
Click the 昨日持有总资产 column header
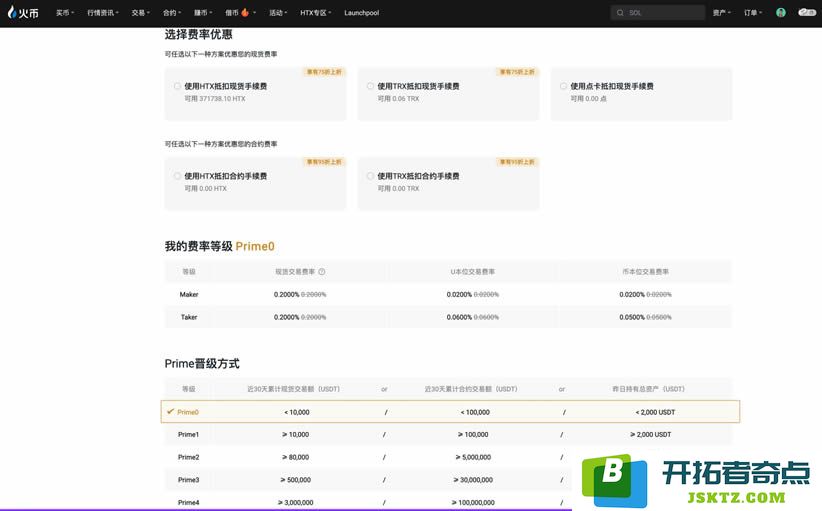pyautogui.click(x=648, y=389)
